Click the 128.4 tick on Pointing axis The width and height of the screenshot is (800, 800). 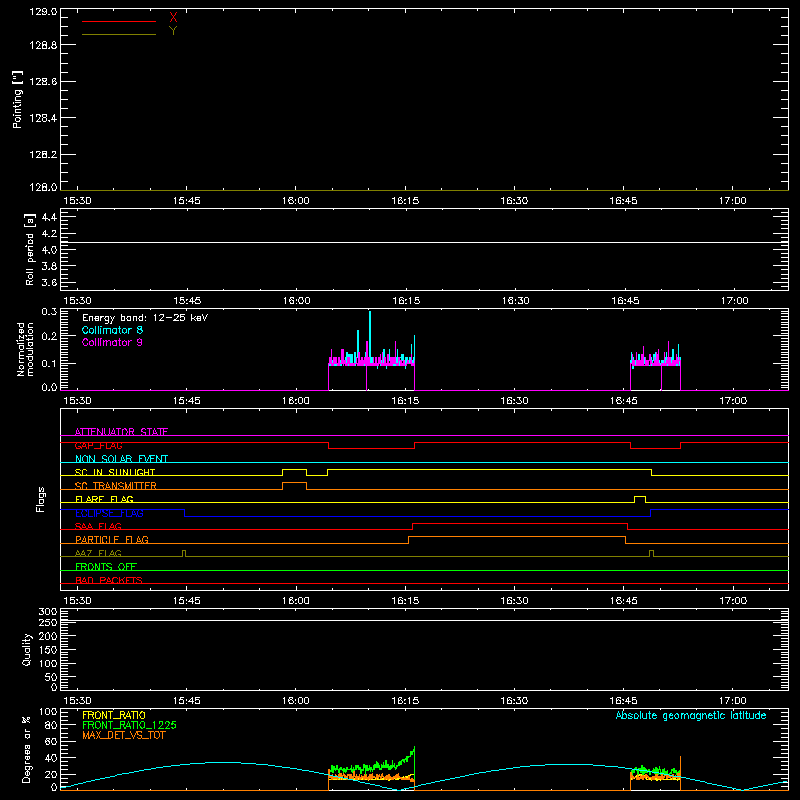(x=43, y=118)
